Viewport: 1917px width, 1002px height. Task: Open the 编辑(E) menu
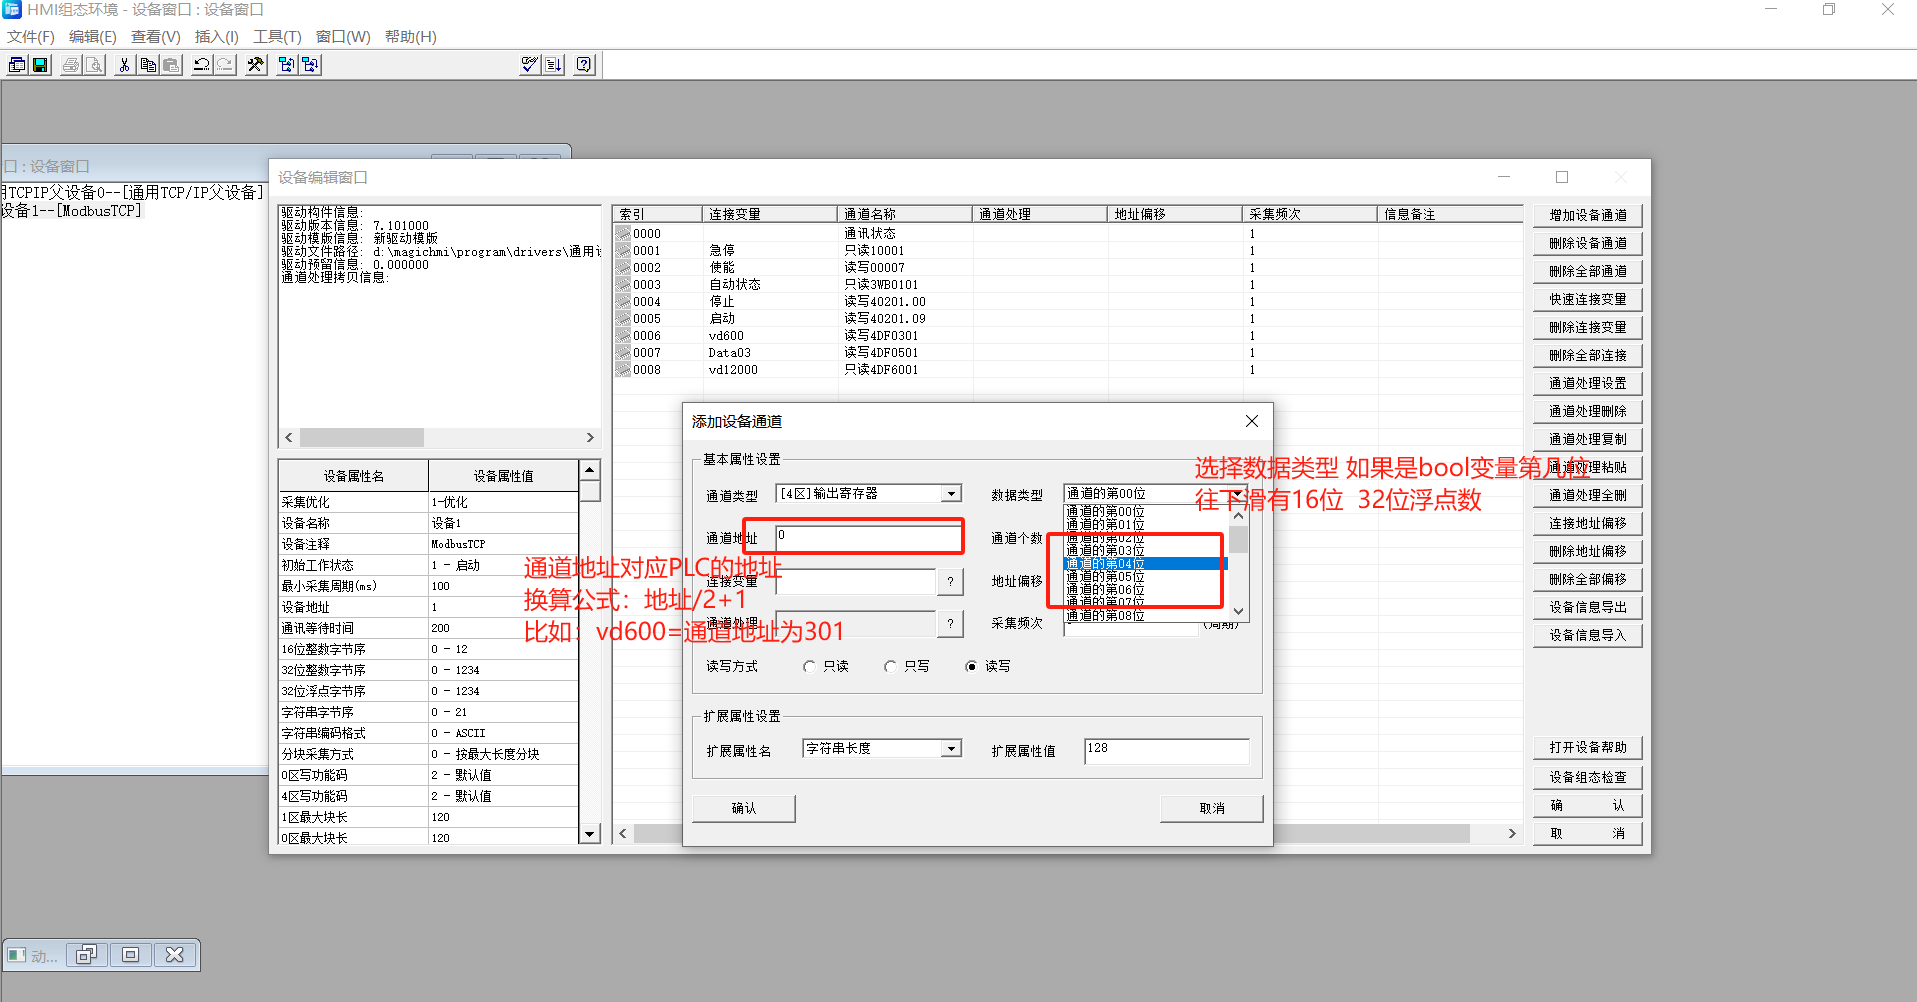[x=93, y=37]
